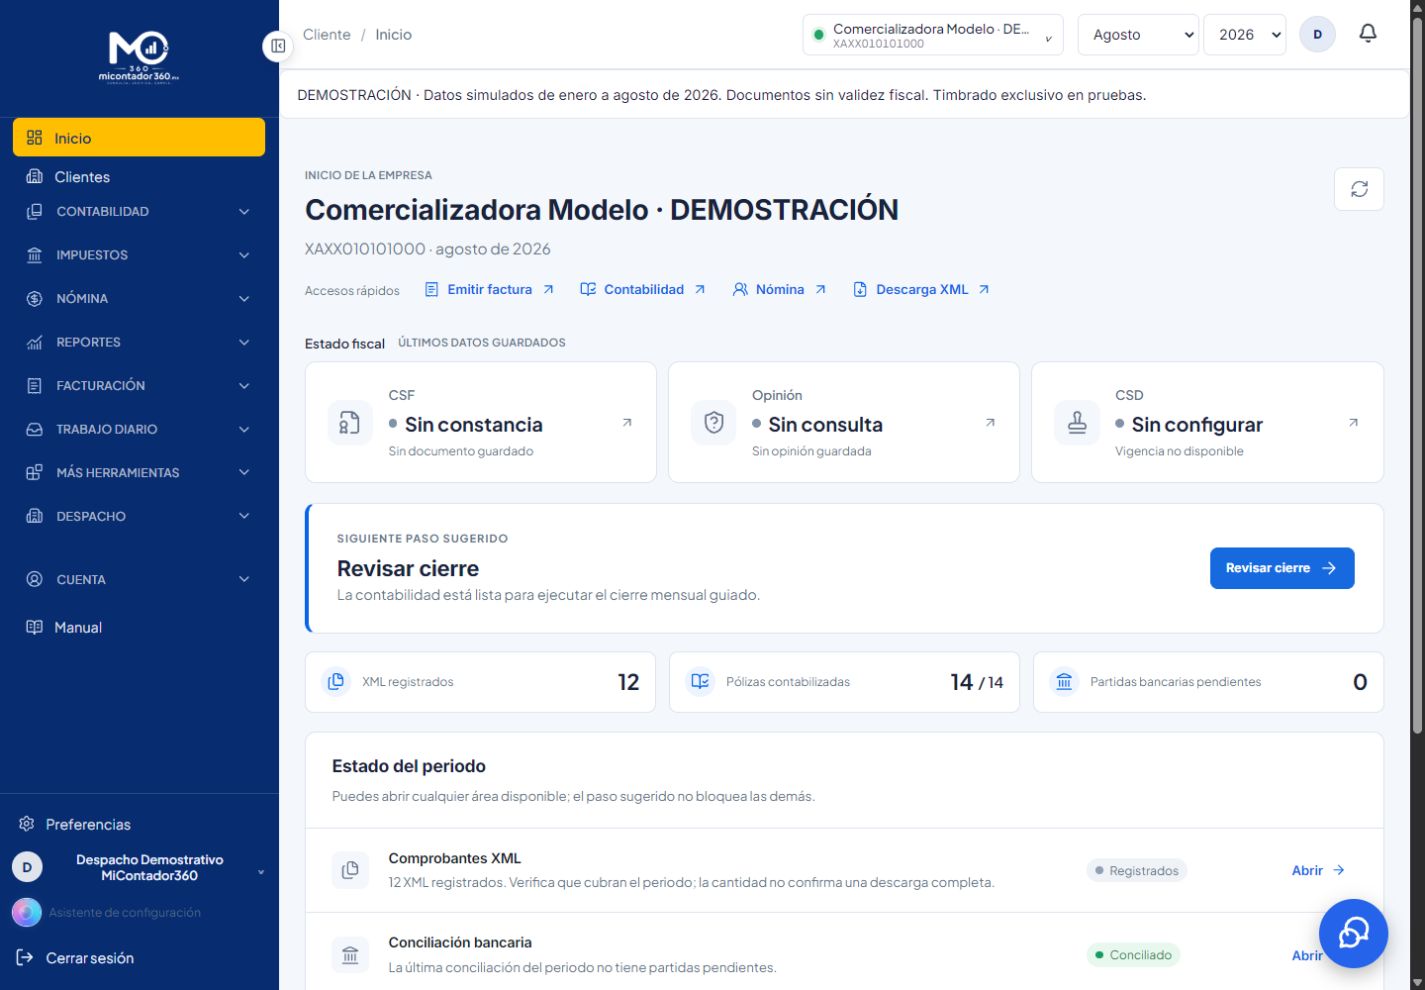Open notifications with the bell icon
The image size is (1425, 990).
point(1368,34)
